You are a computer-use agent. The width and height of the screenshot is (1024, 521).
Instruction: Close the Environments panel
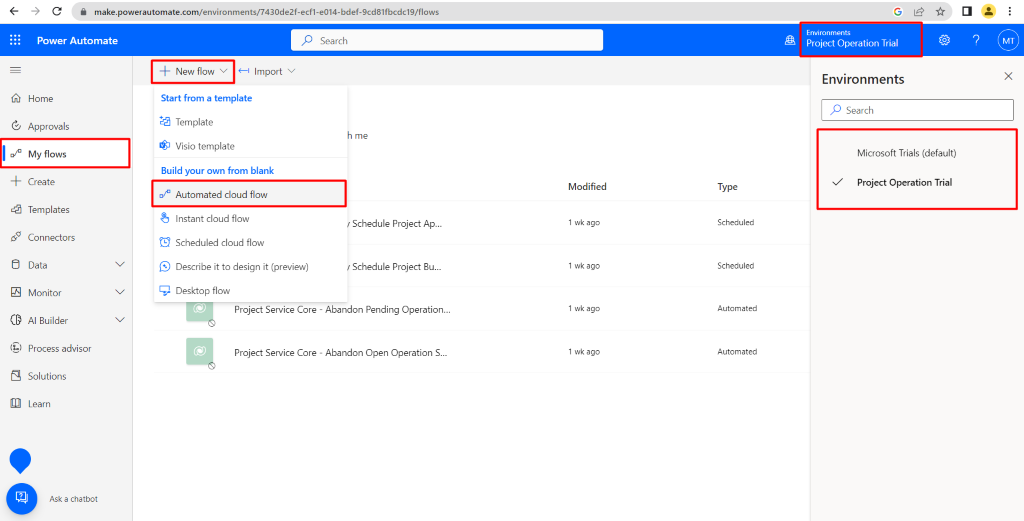pyautogui.click(x=1007, y=77)
